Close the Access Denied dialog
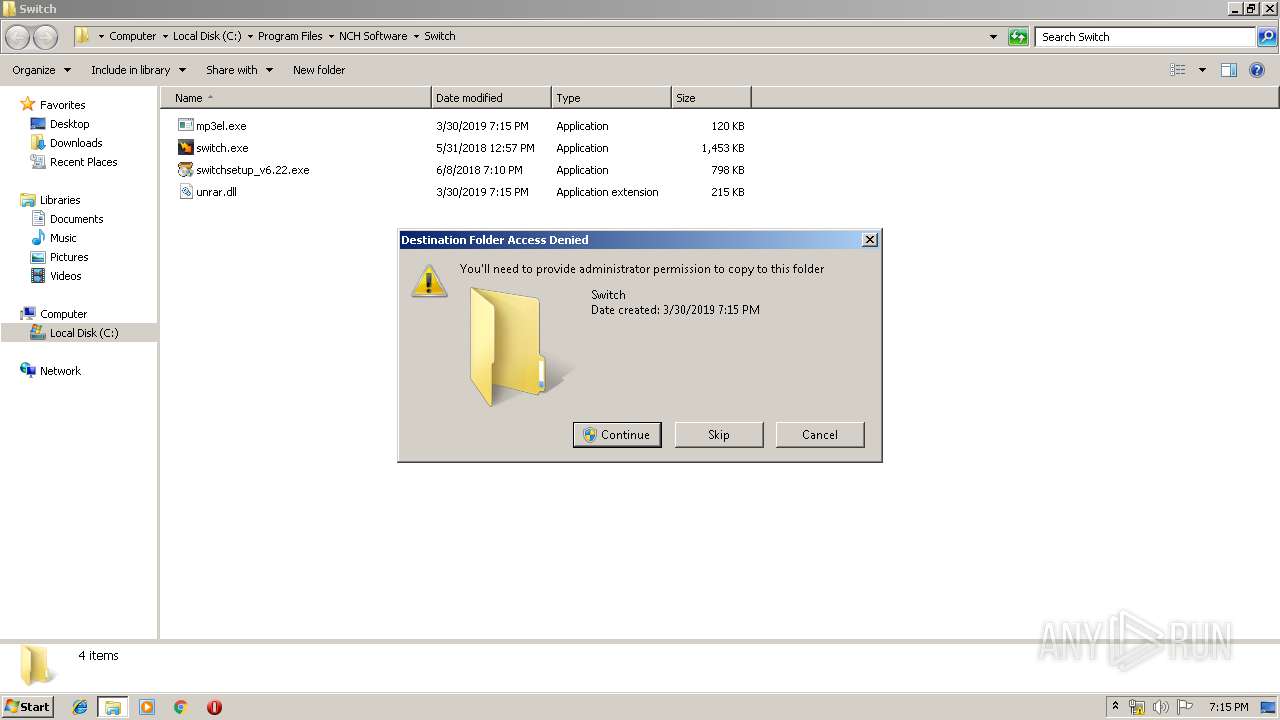 click(870, 240)
